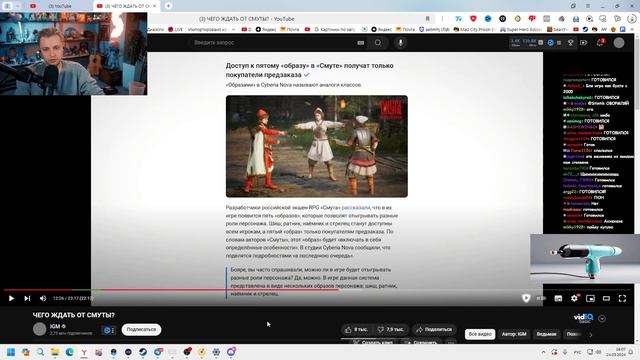Screen dimensions: 640x360
Task: Open YouTube notifications bell
Action: [x=600, y=42]
